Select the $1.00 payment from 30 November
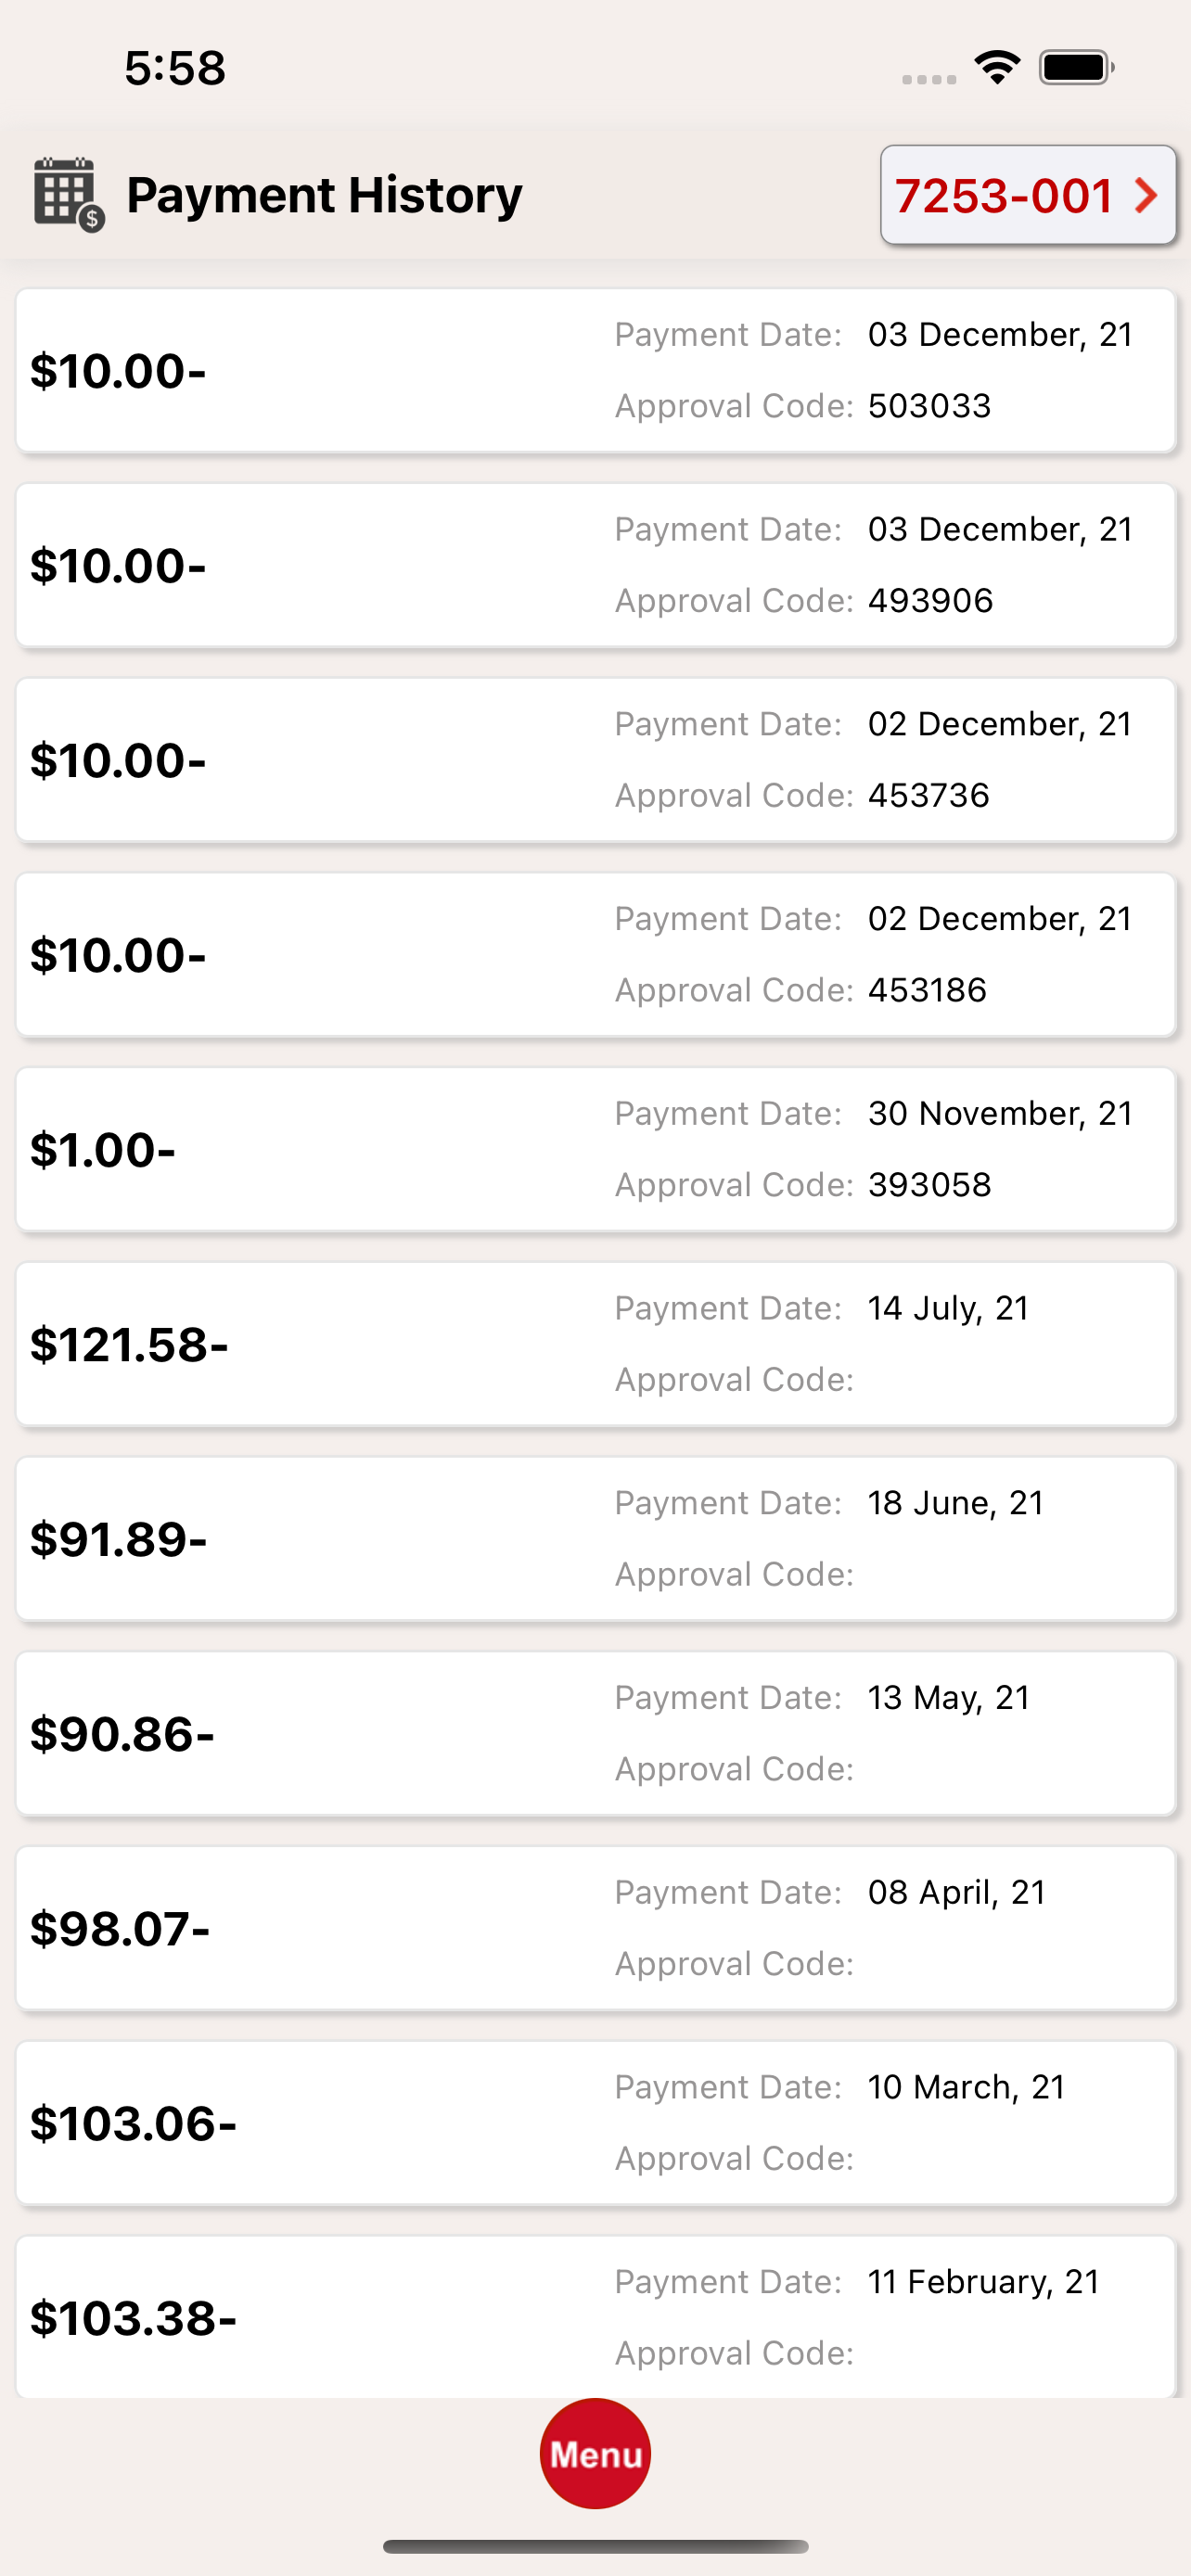Viewport: 1191px width, 2576px height. click(595, 1150)
